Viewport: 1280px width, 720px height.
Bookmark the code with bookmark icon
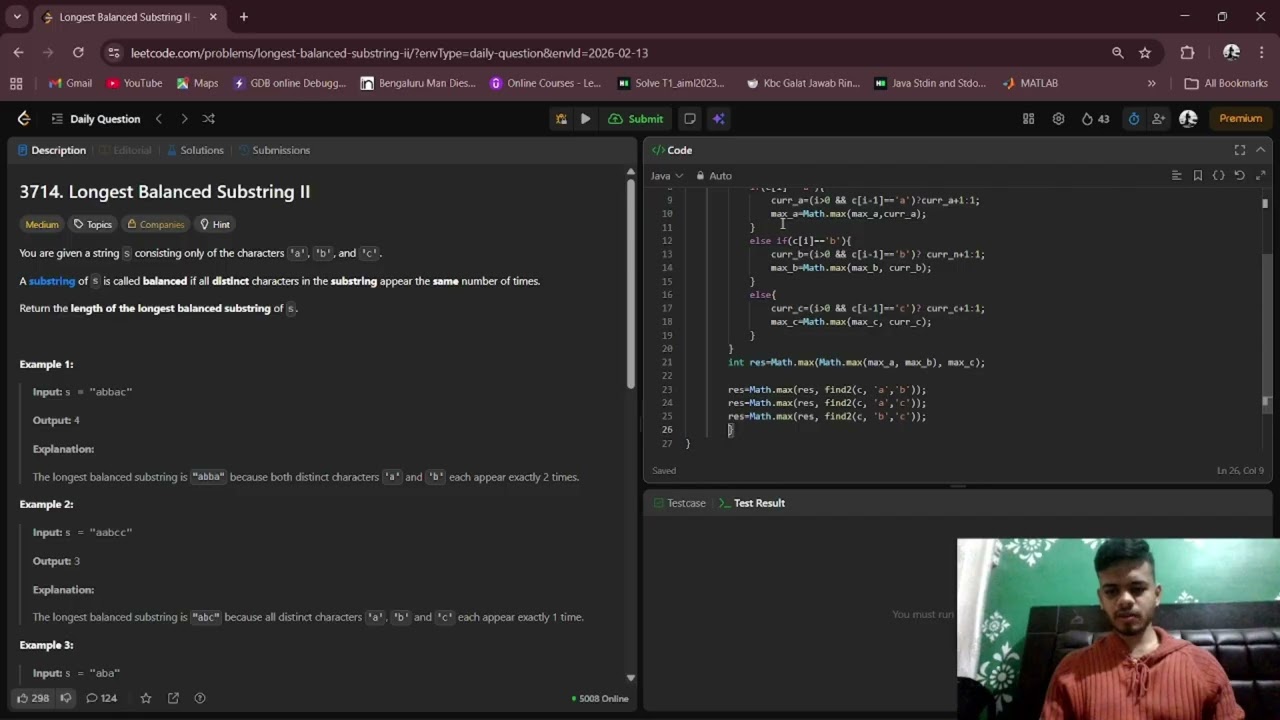pyautogui.click(x=1198, y=176)
